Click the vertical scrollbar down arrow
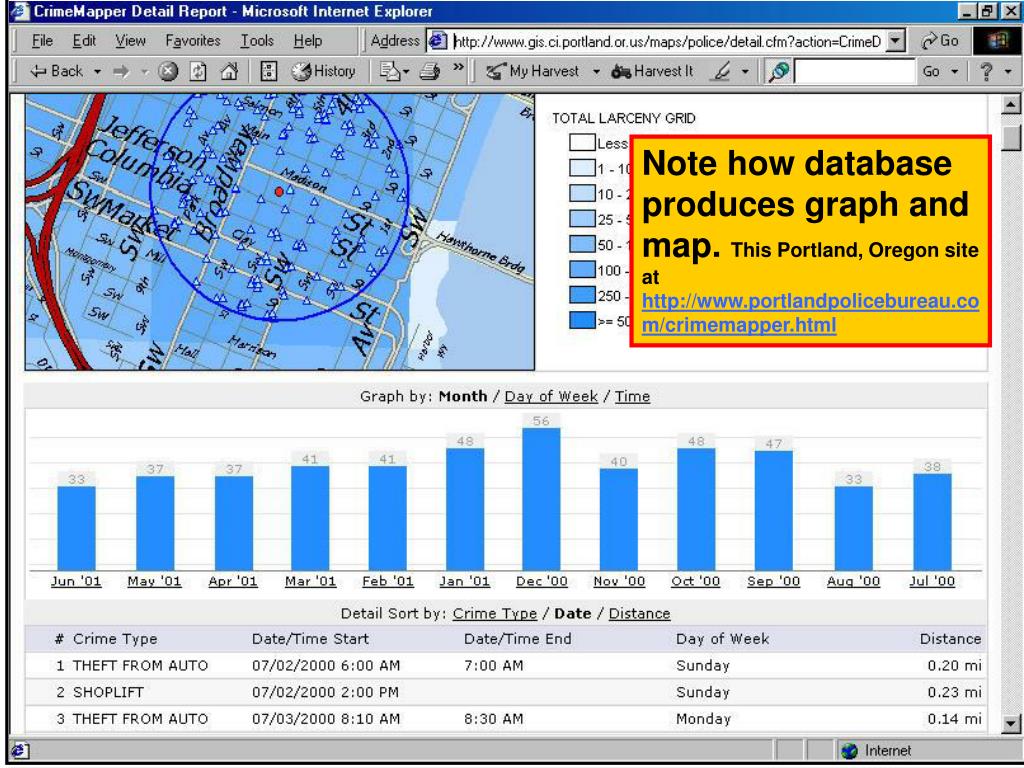 (x=1011, y=722)
